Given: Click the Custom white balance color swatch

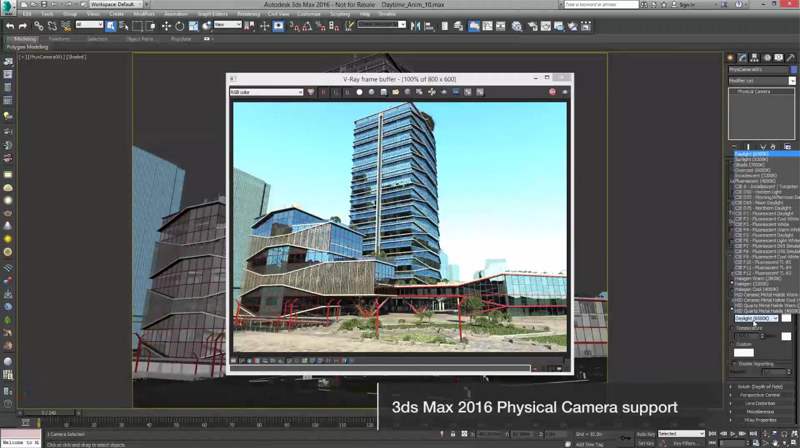Looking at the screenshot, I should [744, 352].
